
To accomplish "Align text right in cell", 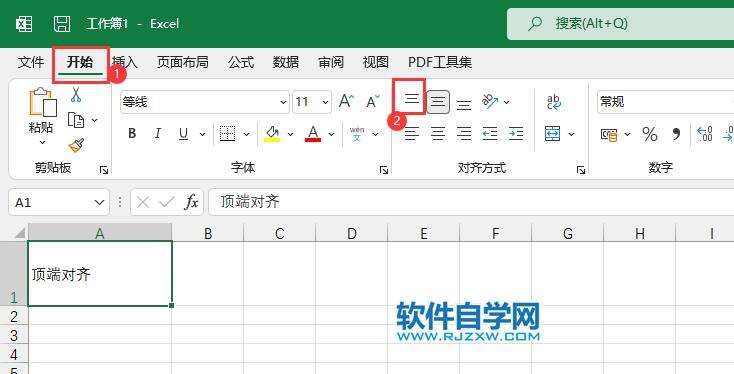I will [464, 134].
